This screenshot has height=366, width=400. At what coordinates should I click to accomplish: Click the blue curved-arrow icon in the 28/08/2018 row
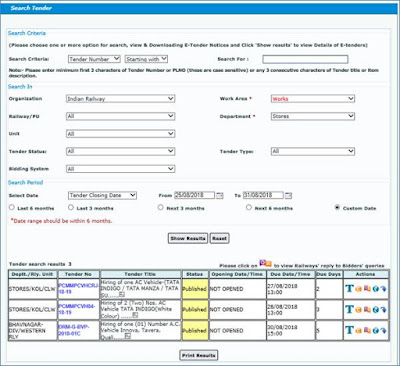383,310
